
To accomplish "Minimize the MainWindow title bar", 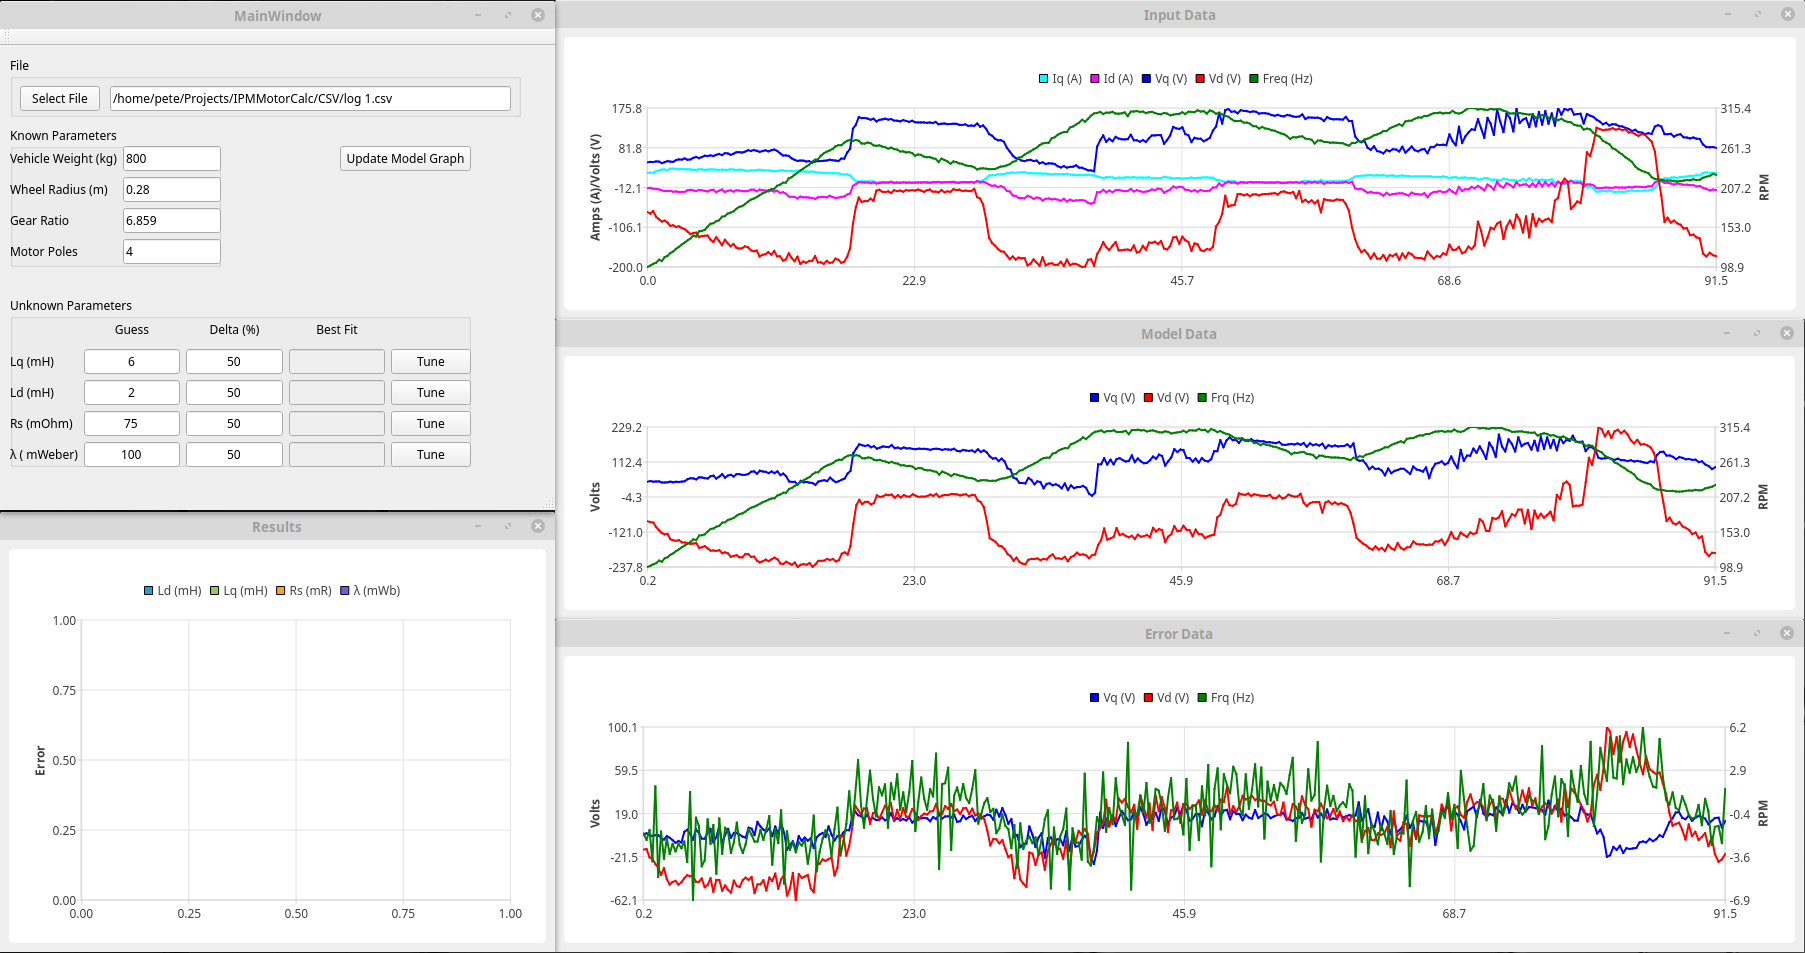I will point(478,15).
